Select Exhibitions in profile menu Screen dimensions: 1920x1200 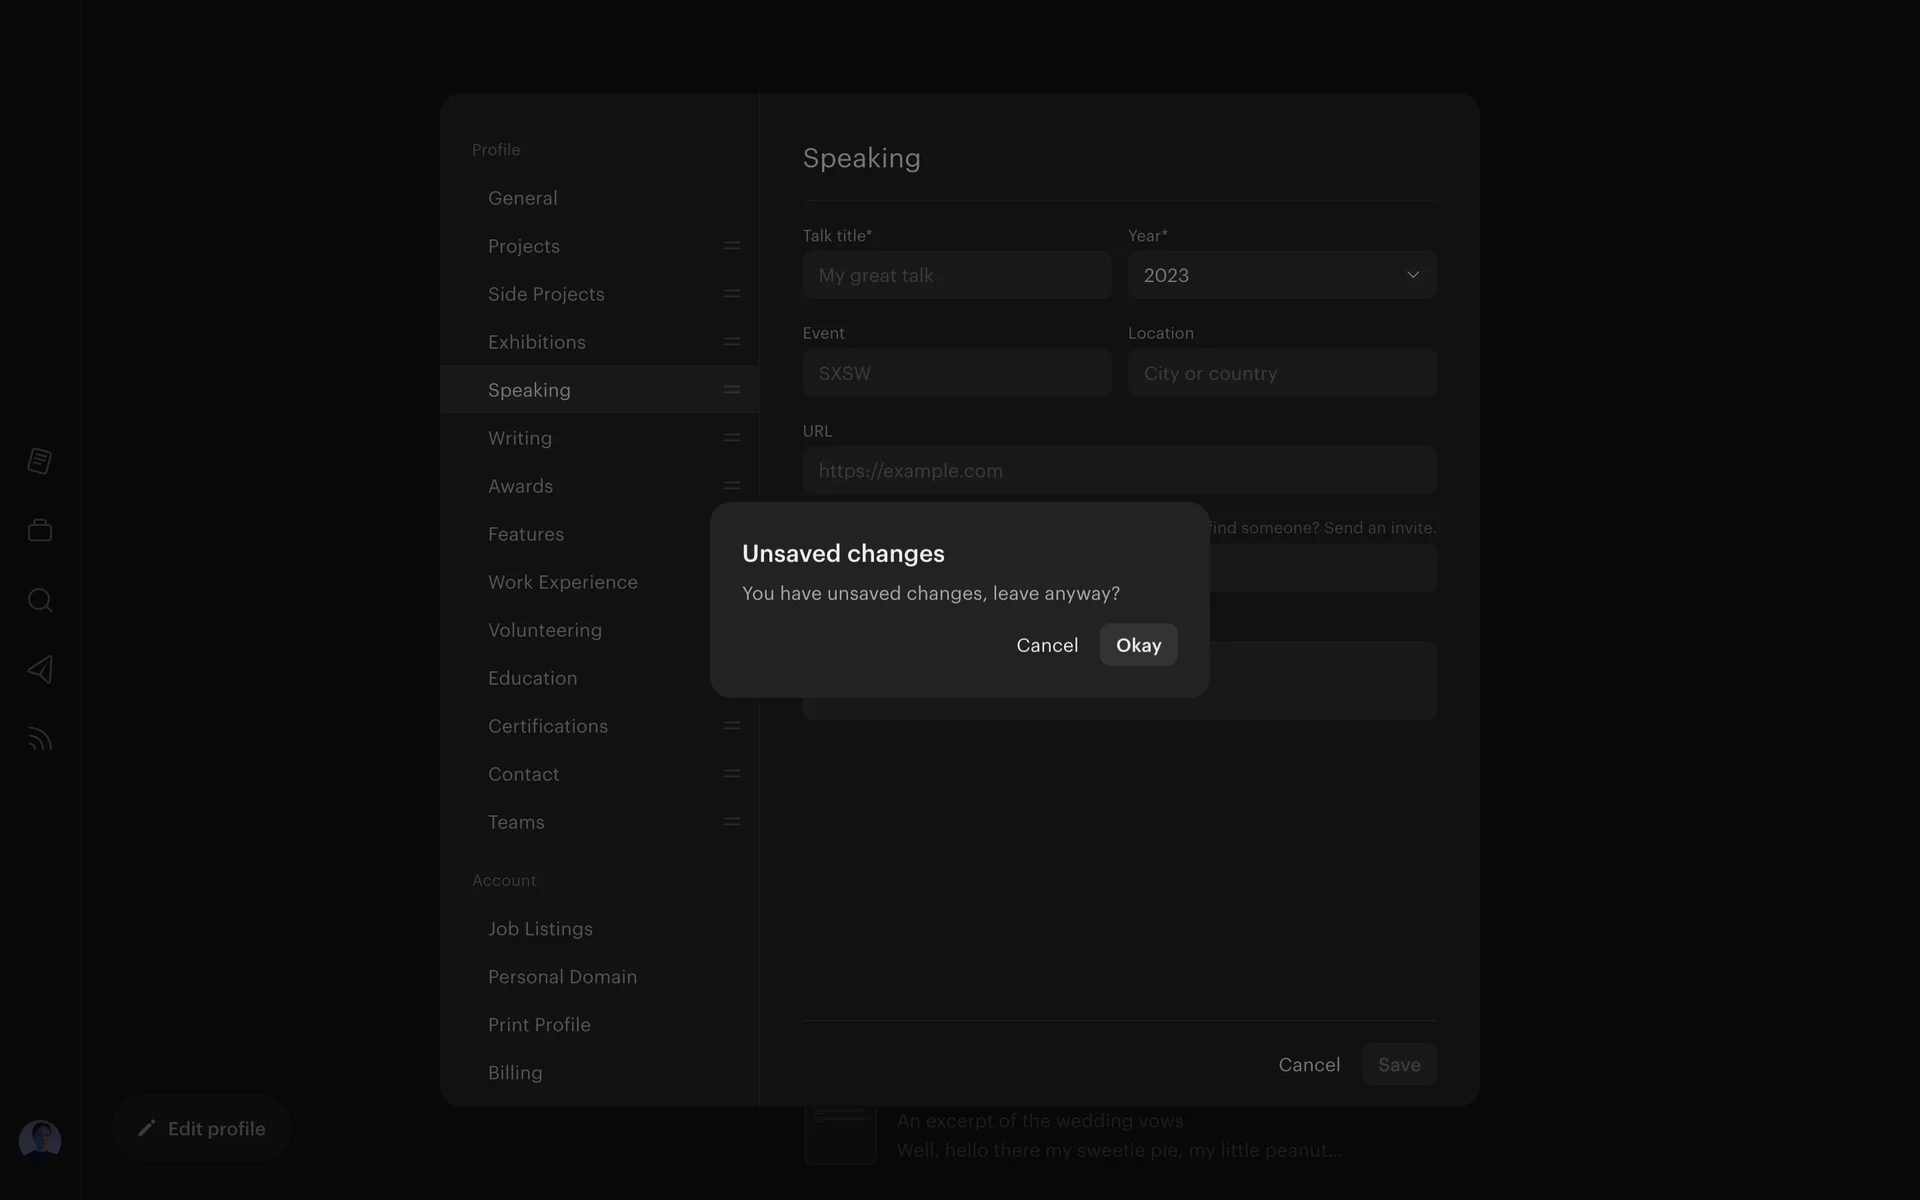pyautogui.click(x=537, y=342)
